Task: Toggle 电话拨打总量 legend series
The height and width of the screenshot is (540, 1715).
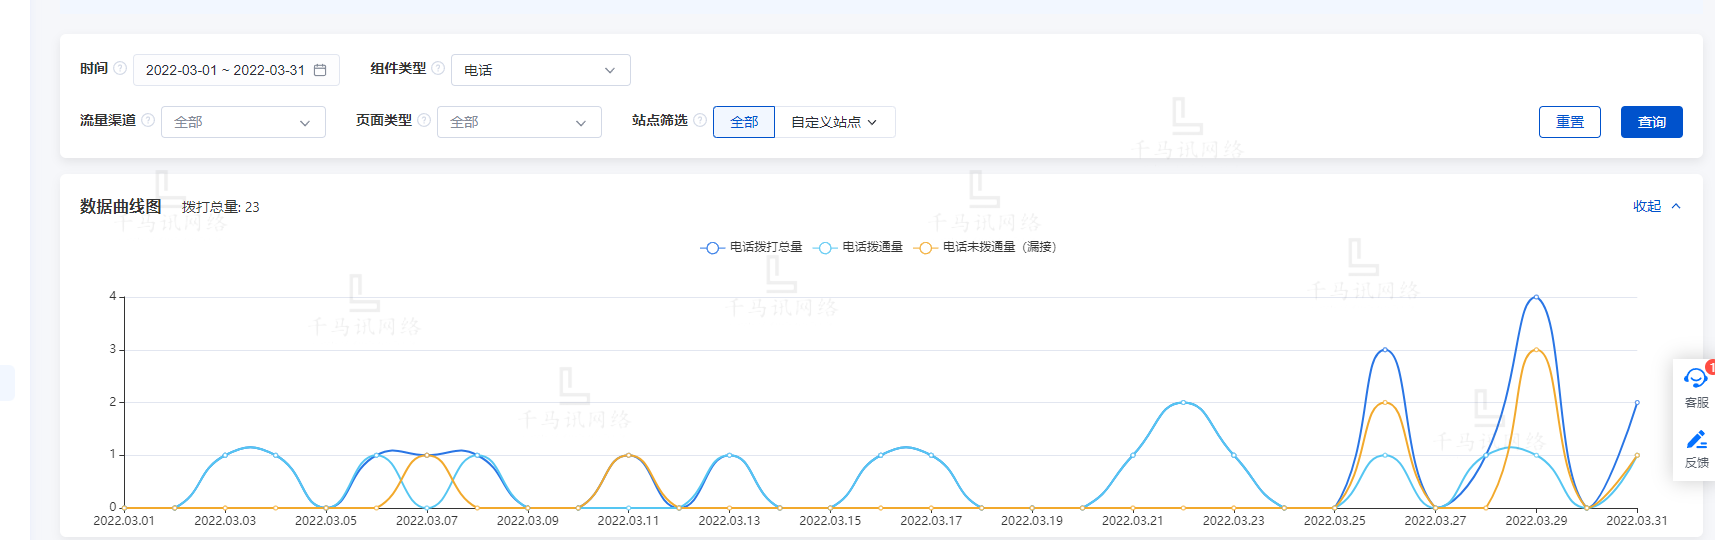Action: tap(752, 247)
